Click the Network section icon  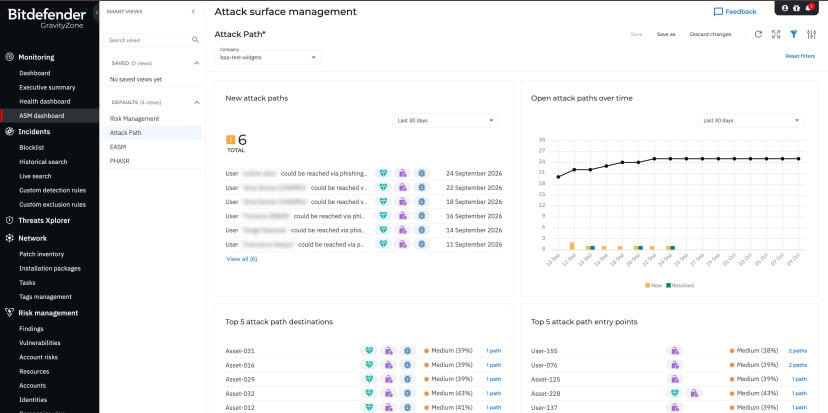coord(9,238)
